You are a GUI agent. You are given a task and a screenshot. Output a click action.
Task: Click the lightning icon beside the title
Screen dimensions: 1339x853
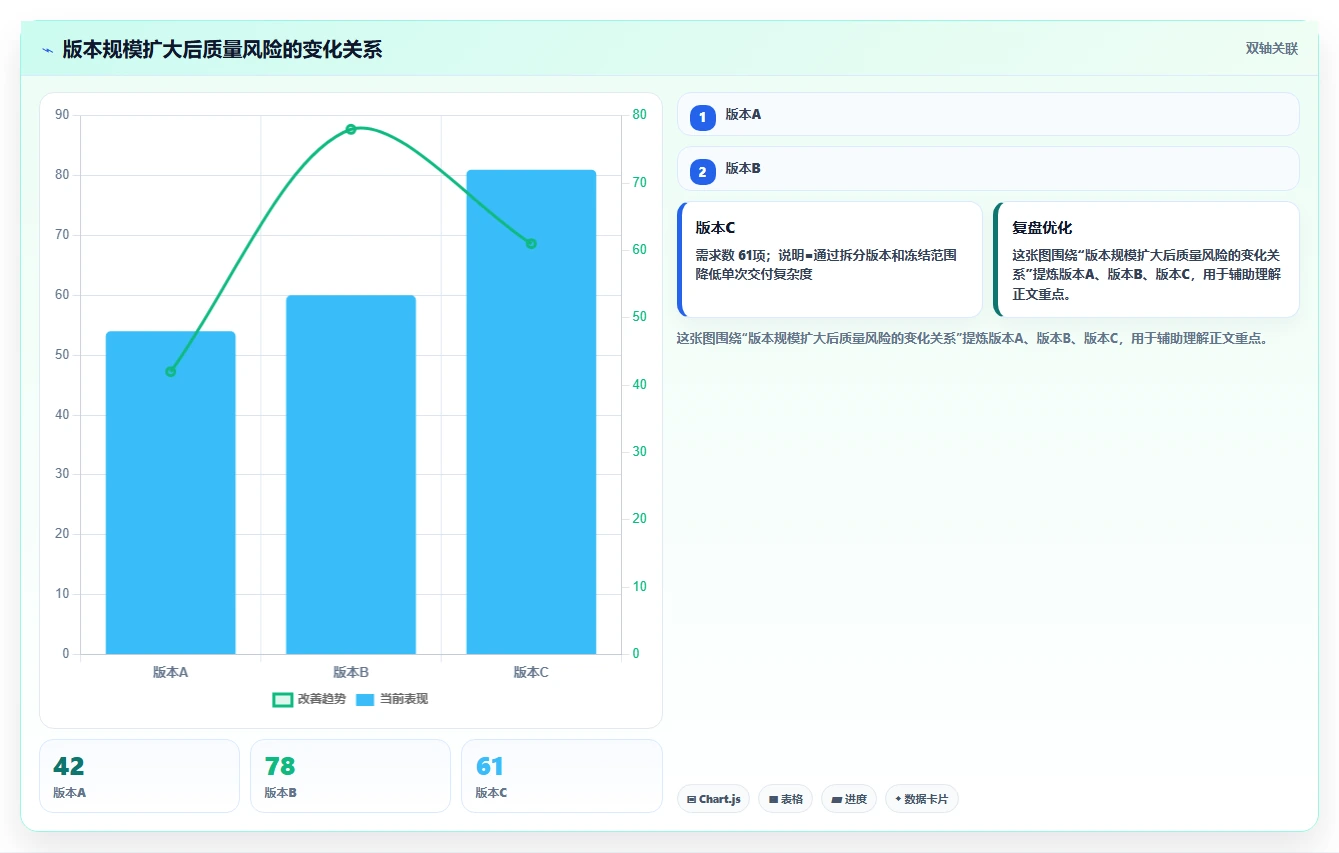pyautogui.click(x=48, y=50)
